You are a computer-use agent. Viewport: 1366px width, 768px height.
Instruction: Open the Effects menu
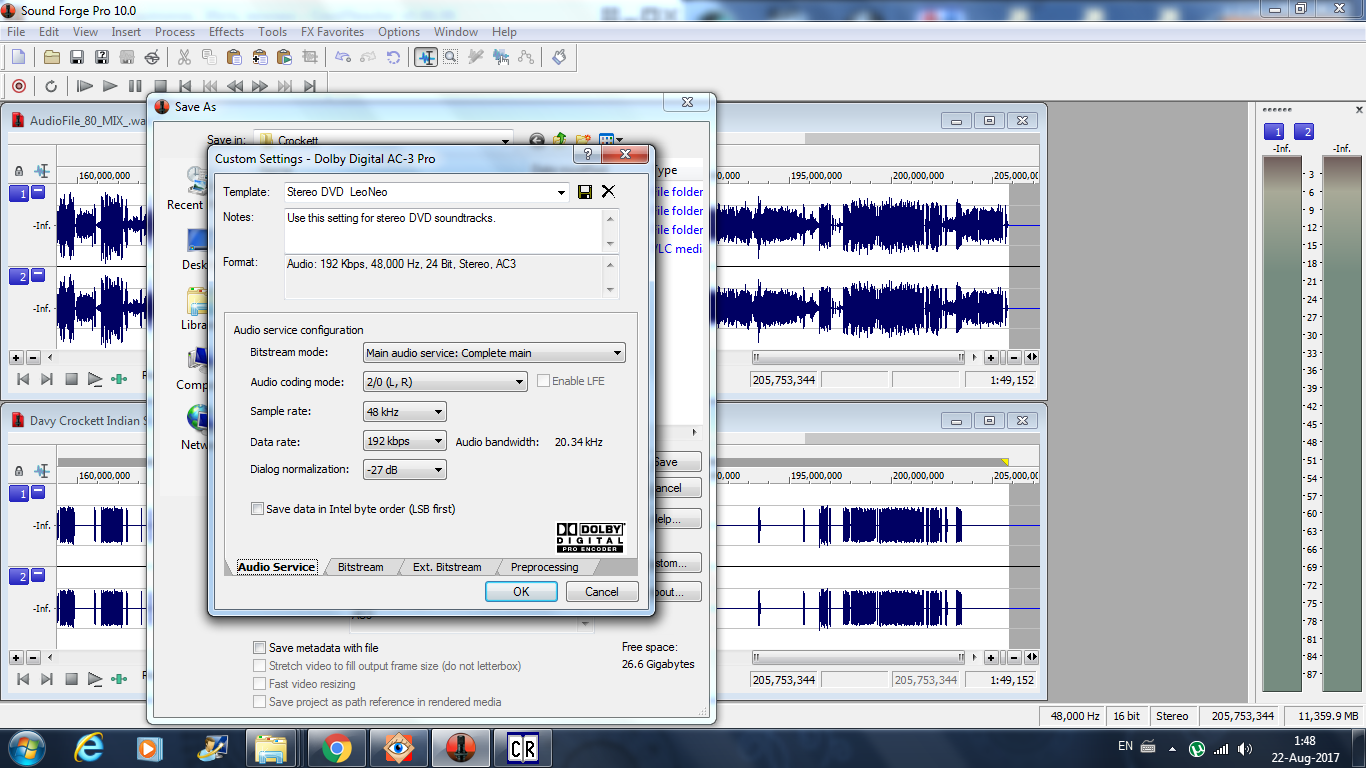[226, 32]
